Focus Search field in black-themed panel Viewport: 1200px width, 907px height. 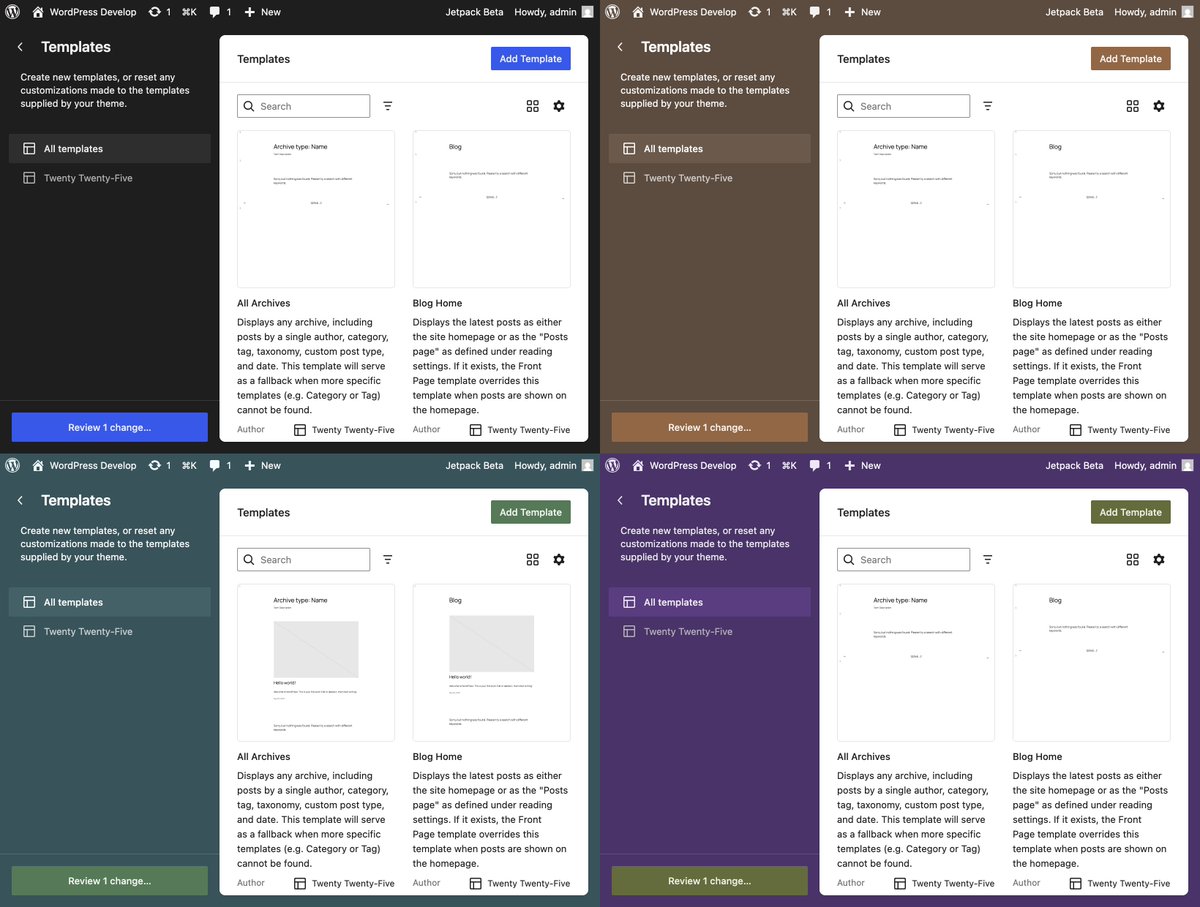(304, 106)
